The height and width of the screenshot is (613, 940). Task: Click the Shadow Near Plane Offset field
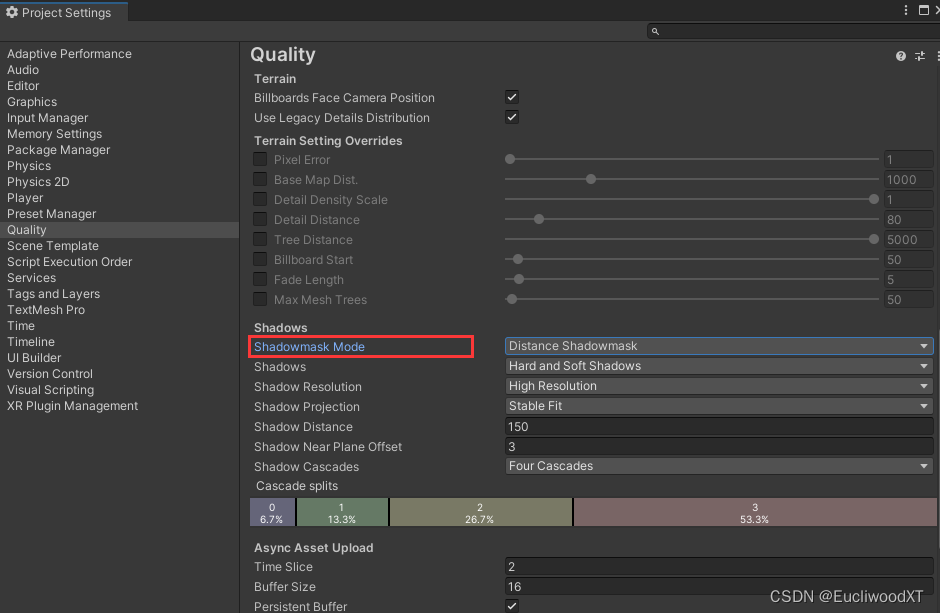coord(719,446)
